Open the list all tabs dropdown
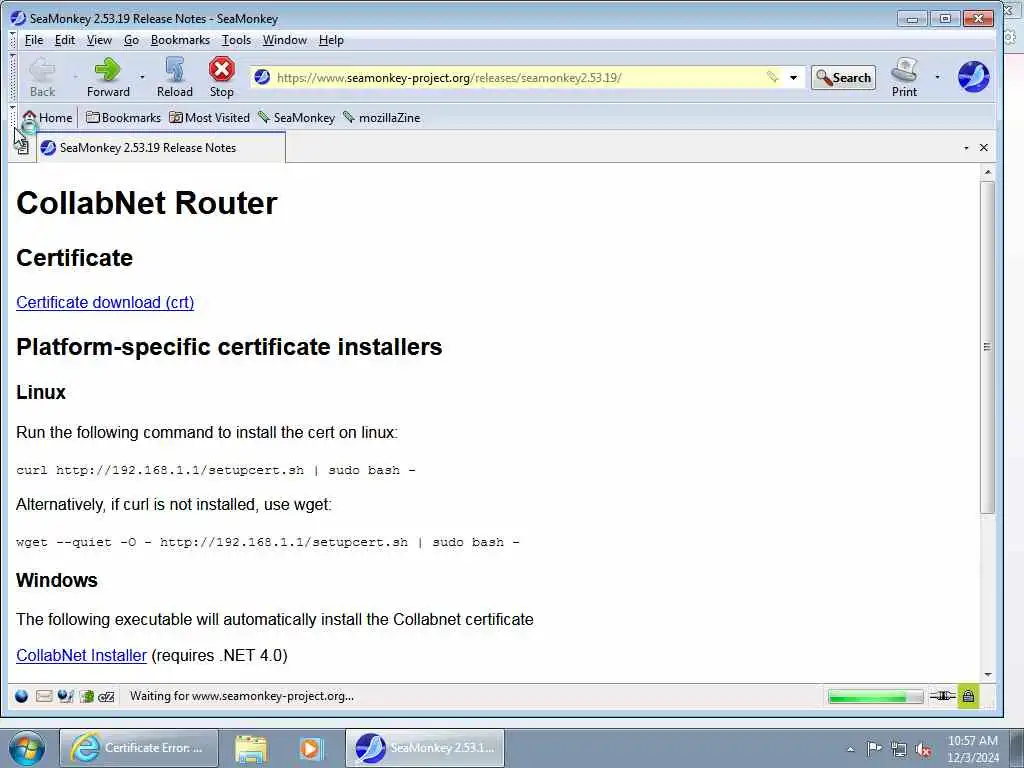 pyautogui.click(x=966, y=148)
